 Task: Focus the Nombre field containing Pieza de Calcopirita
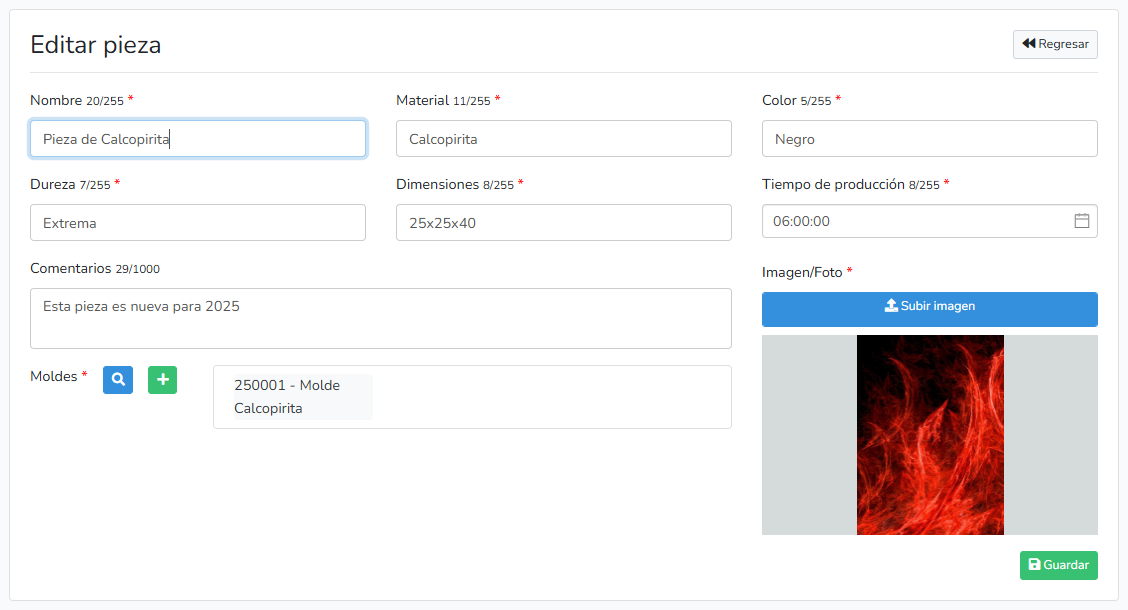(x=198, y=139)
